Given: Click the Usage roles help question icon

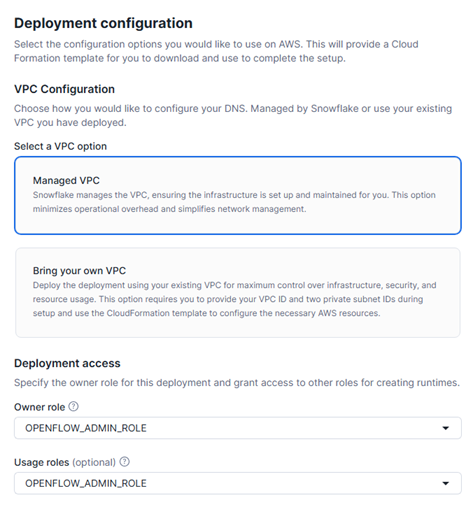Looking at the screenshot, I should pyautogui.click(x=125, y=462).
